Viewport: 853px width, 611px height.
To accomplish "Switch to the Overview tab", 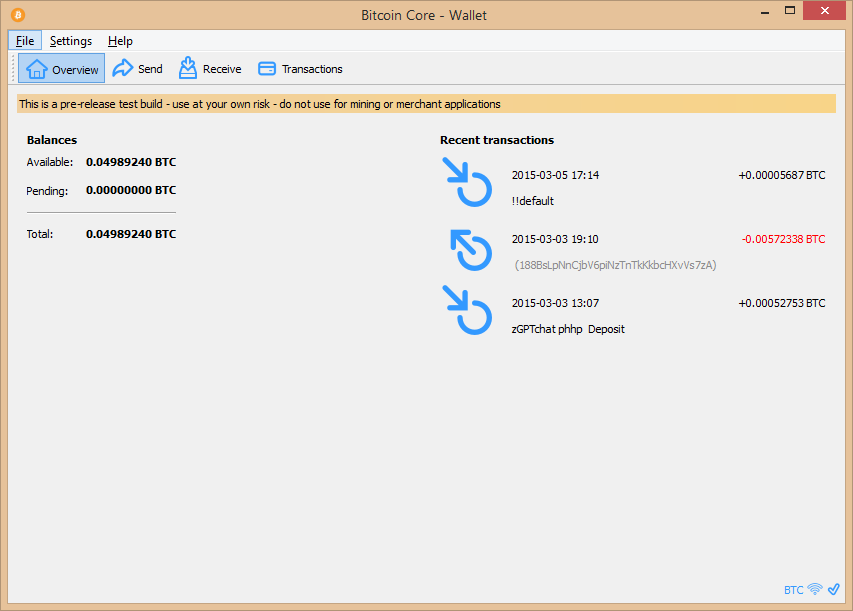I will click(61, 69).
